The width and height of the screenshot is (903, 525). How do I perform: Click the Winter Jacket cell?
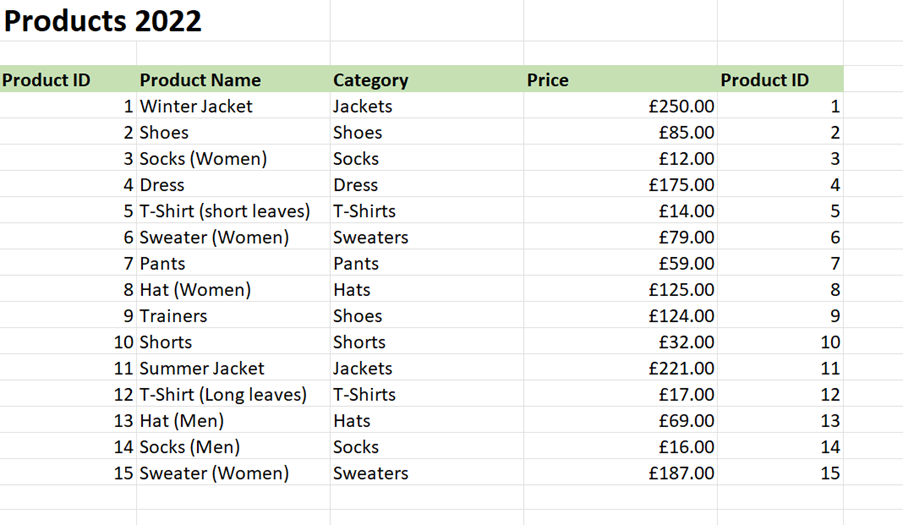tap(233, 106)
